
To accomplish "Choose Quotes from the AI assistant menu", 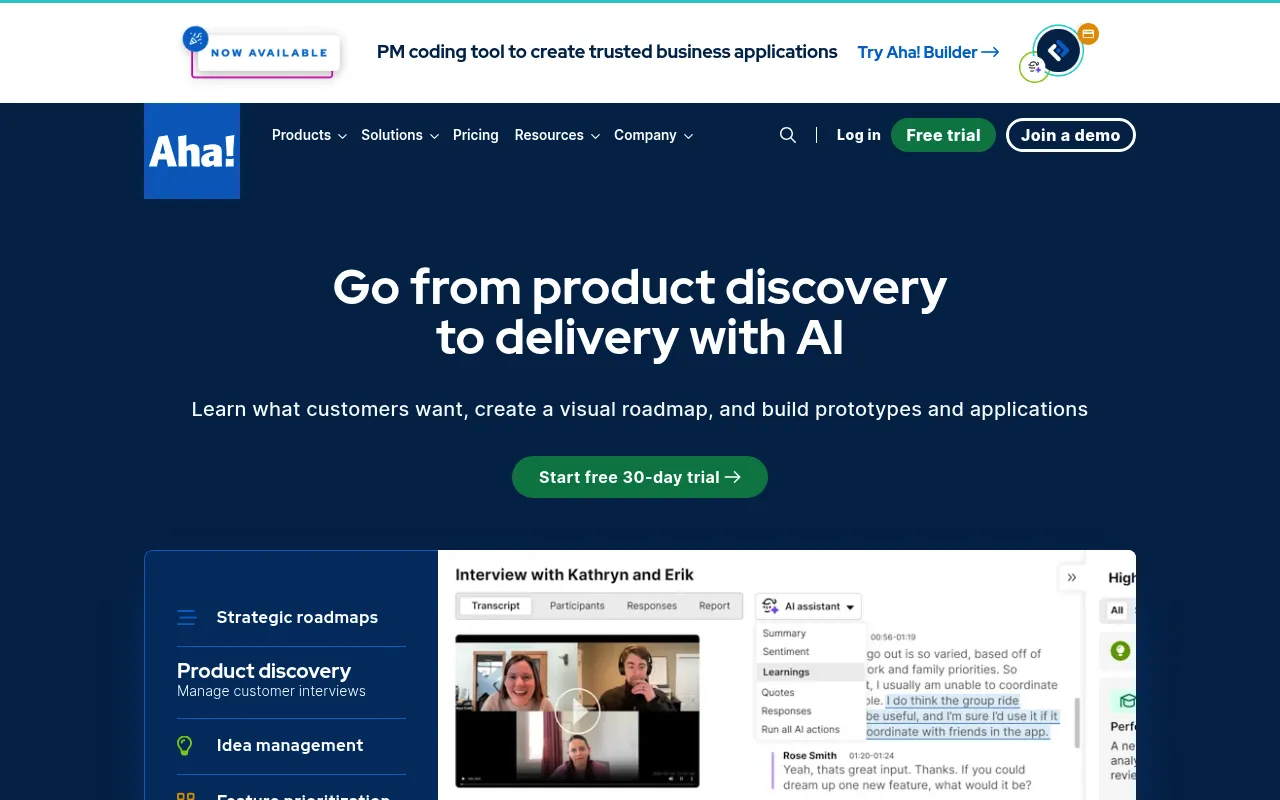I will click(778, 692).
